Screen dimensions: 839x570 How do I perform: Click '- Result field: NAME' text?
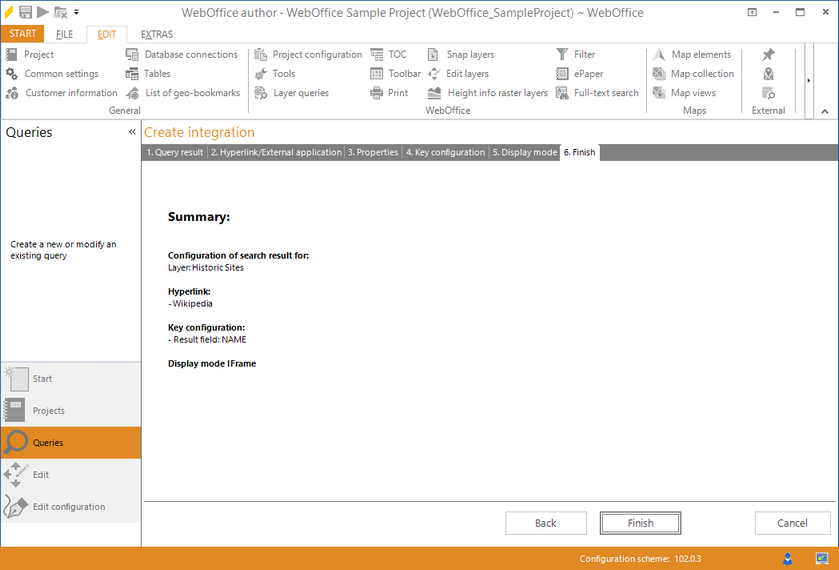click(x=207, y=339)
